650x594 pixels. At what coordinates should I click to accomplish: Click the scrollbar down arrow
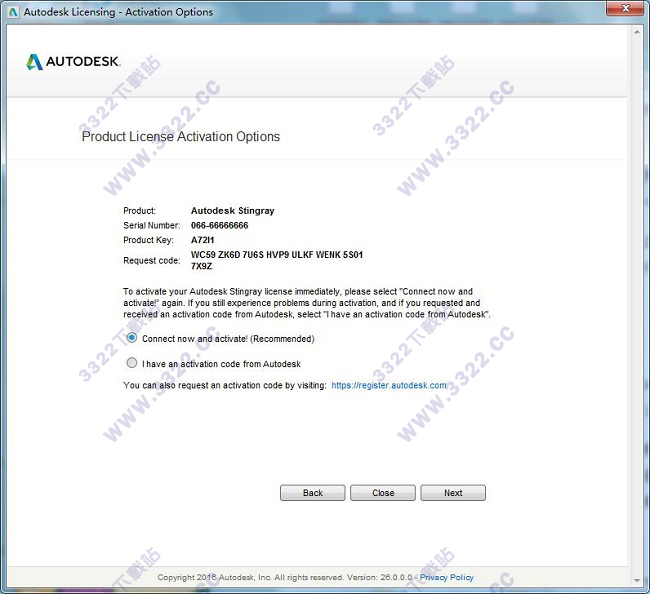pos(637,580)
